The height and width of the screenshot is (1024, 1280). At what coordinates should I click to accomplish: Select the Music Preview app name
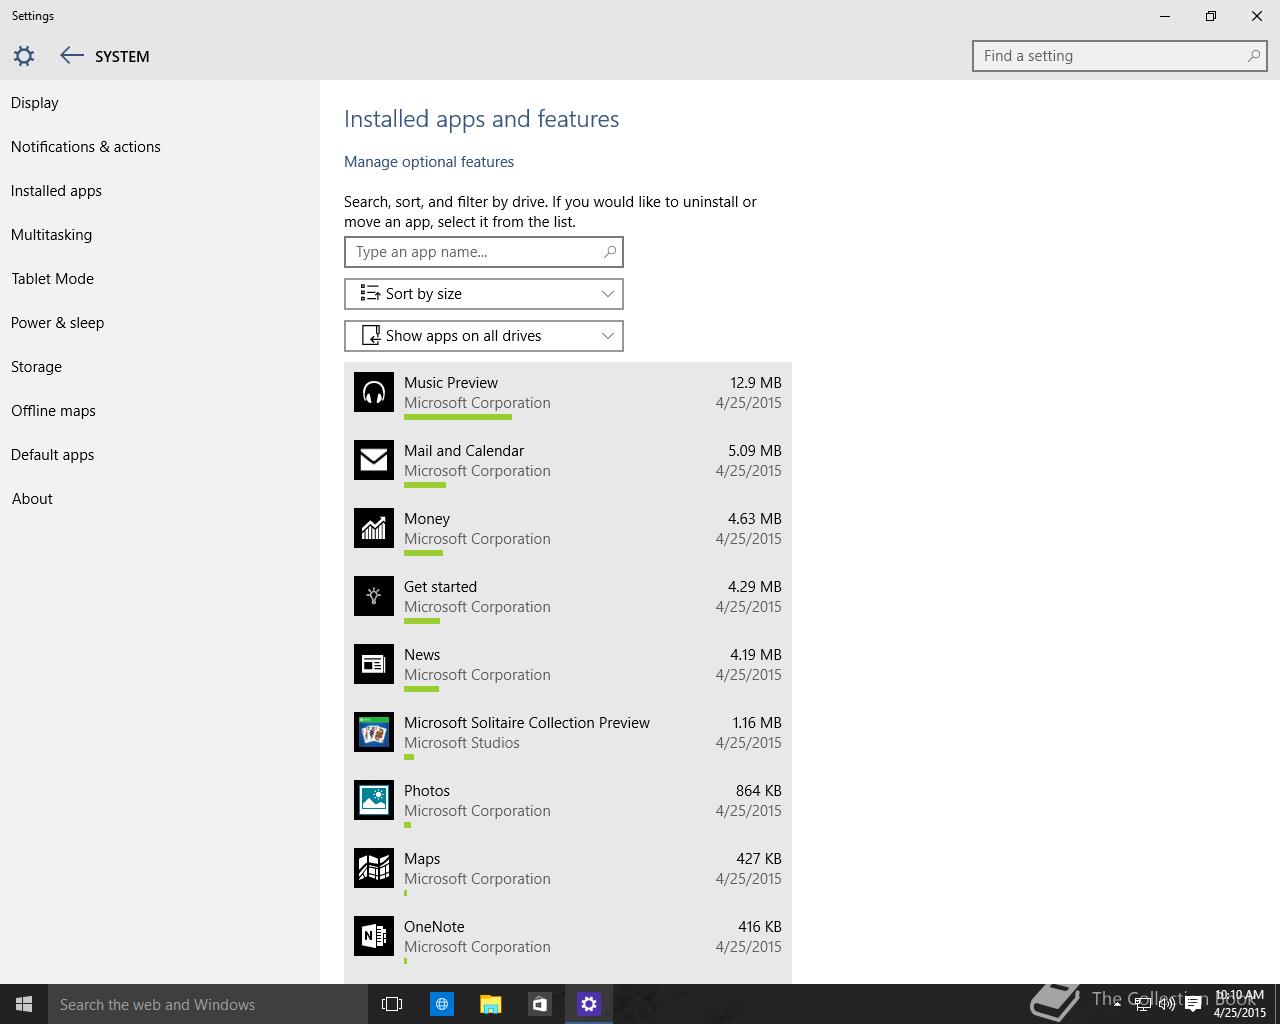pyautogui.click(x=451, y=383)
